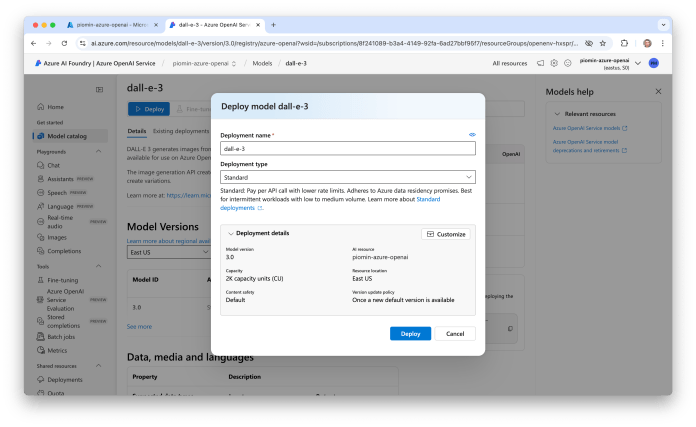Screen dimensions: 696x427
Task: Collapse the Playgrounds sidebar section
Action: click(99, 151)
